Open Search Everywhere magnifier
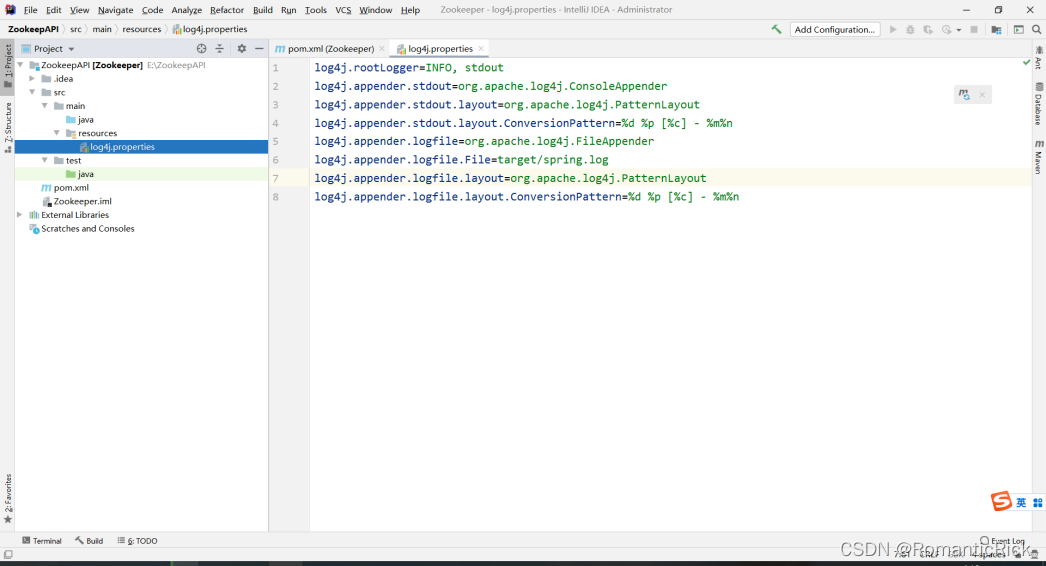 point(1037,29)
